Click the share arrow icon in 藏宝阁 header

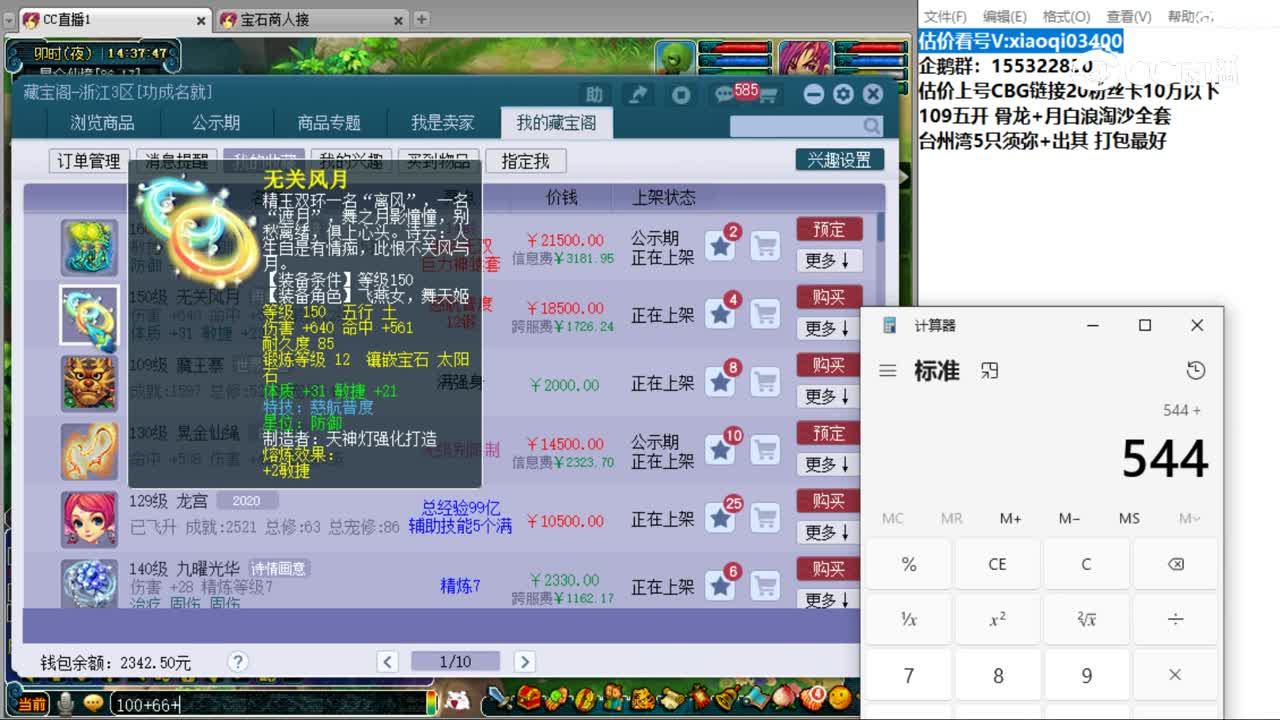(x=637, y=94)
